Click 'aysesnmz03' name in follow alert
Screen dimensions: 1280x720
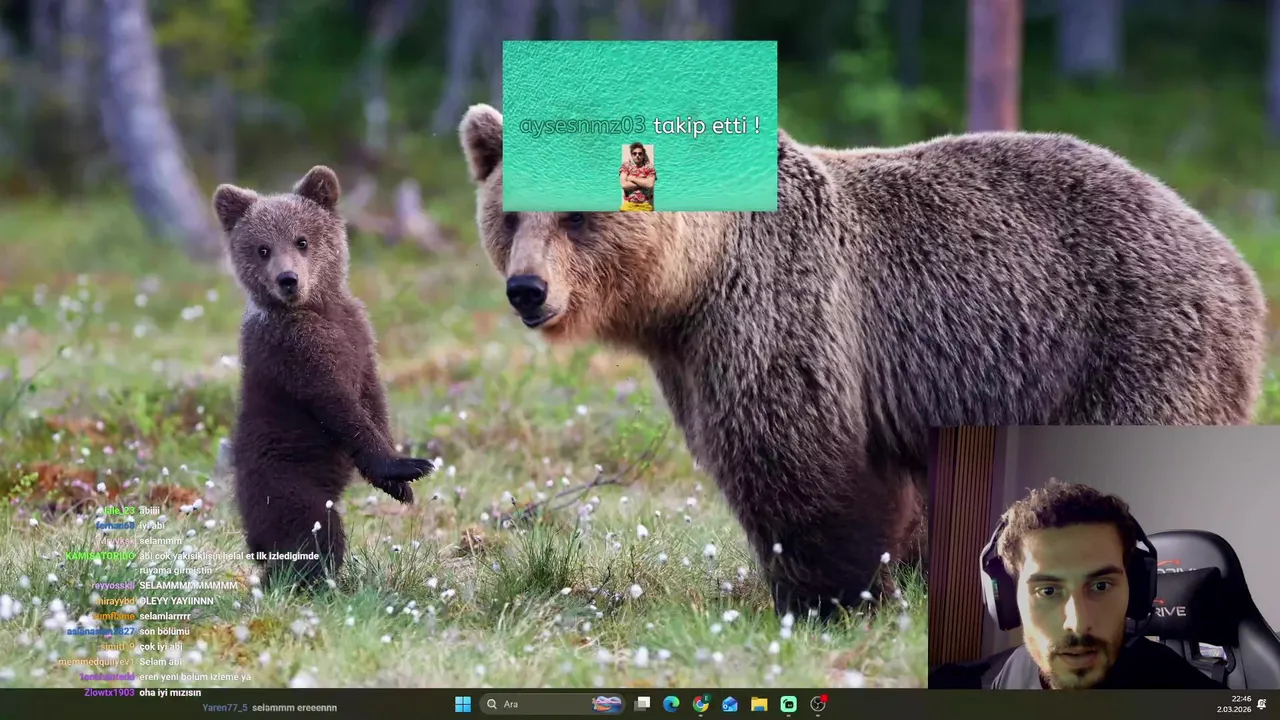click(582, 126)
